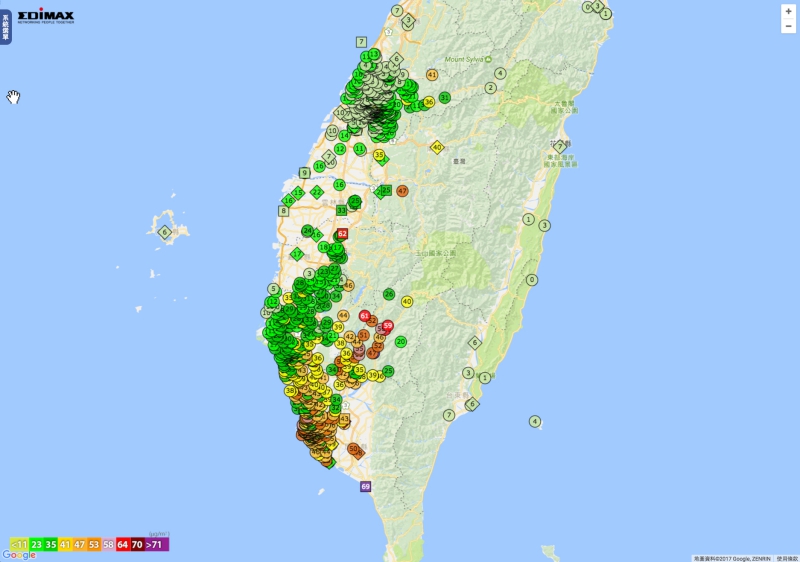Select the offshore island marker labeled 4

pos(535,421)
